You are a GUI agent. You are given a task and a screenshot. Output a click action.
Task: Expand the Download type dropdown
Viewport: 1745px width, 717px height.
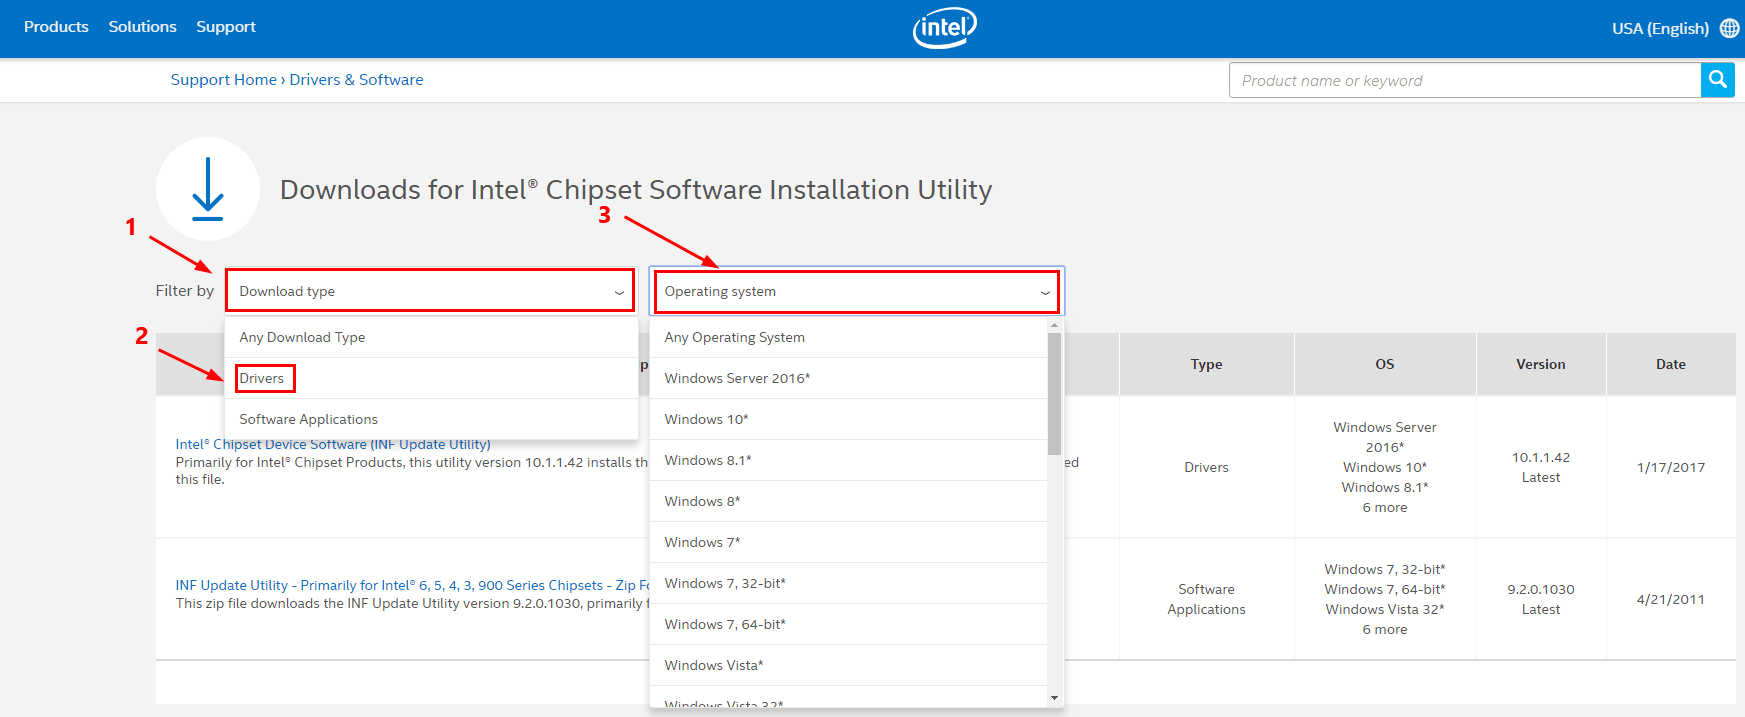pos(430,291)
